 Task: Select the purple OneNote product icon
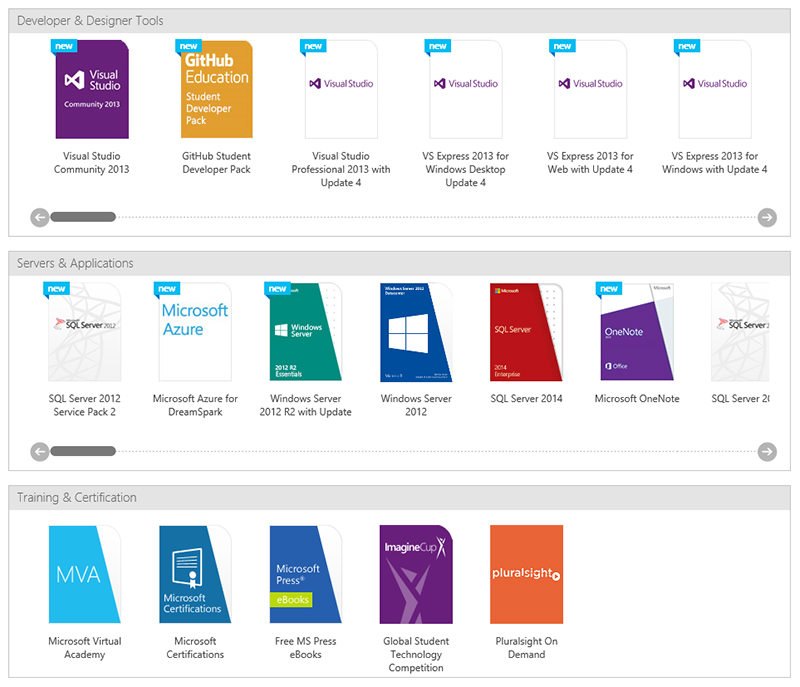point(637,332)
